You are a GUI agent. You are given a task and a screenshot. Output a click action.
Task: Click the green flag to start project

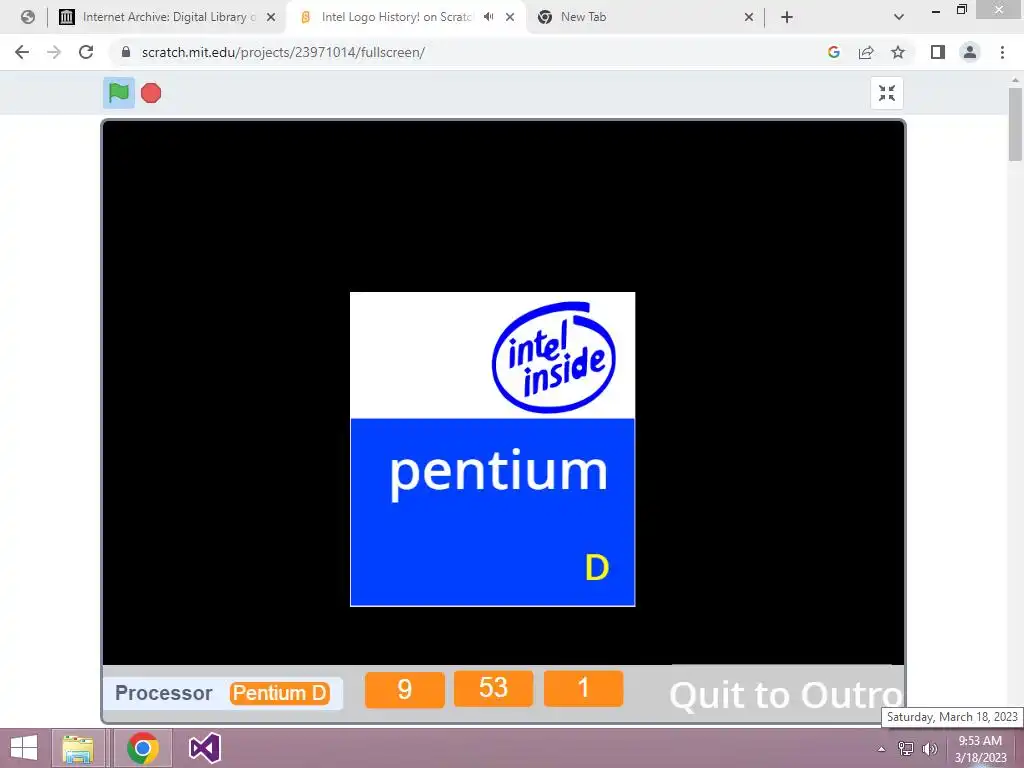click(119, 93)
